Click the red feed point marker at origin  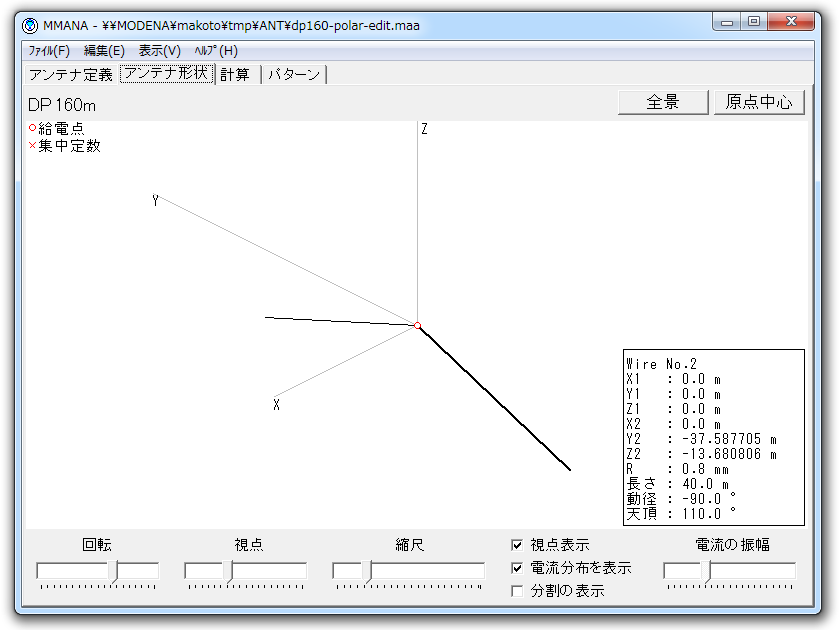pos(417,325)
